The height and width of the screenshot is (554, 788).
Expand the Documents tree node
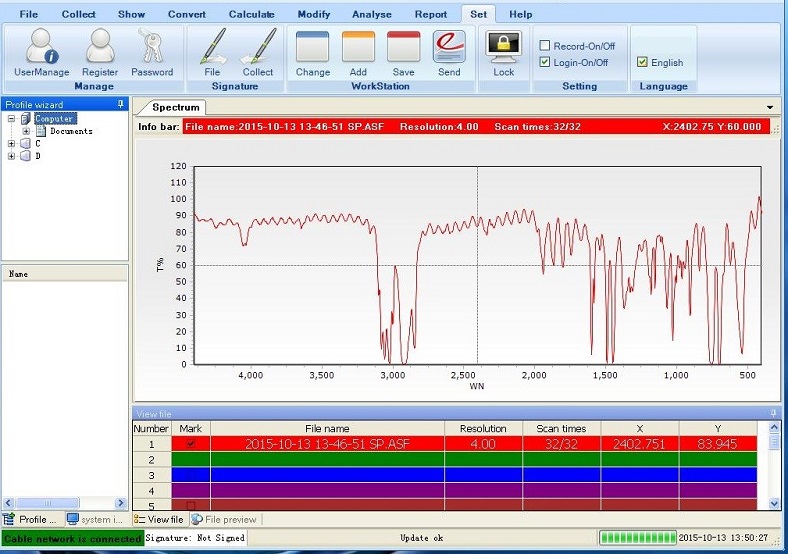point(26,131)
